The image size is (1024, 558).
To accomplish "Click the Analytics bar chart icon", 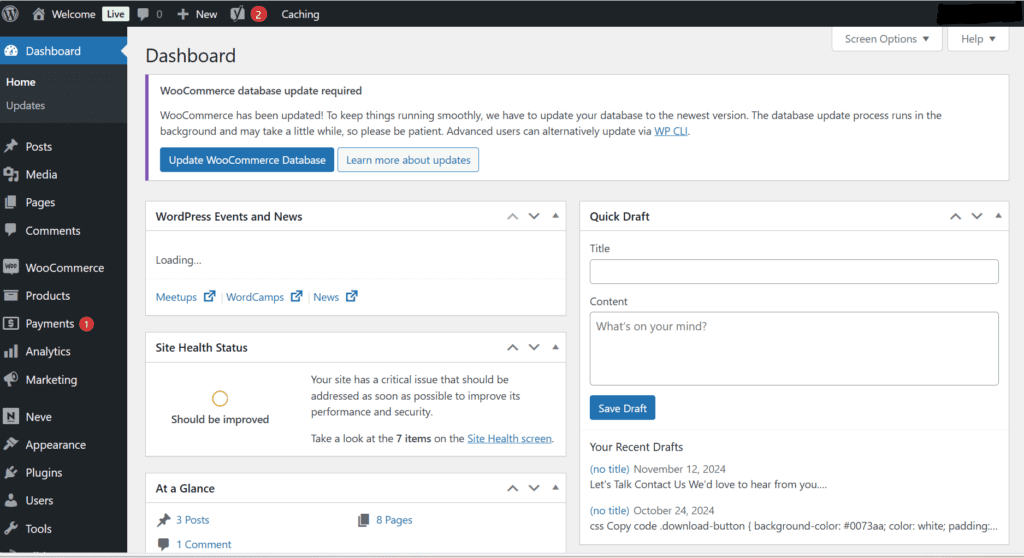I will [x=11, y=352].
